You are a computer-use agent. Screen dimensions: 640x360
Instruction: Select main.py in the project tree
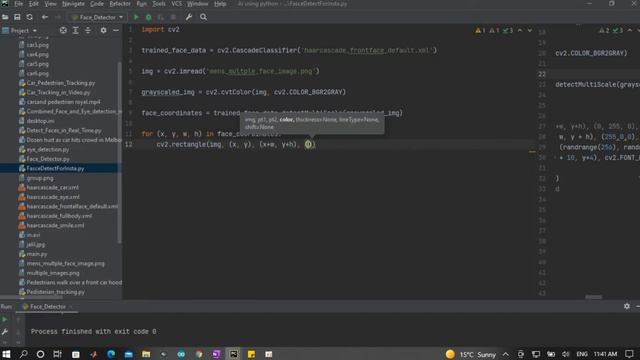(37, 254)
